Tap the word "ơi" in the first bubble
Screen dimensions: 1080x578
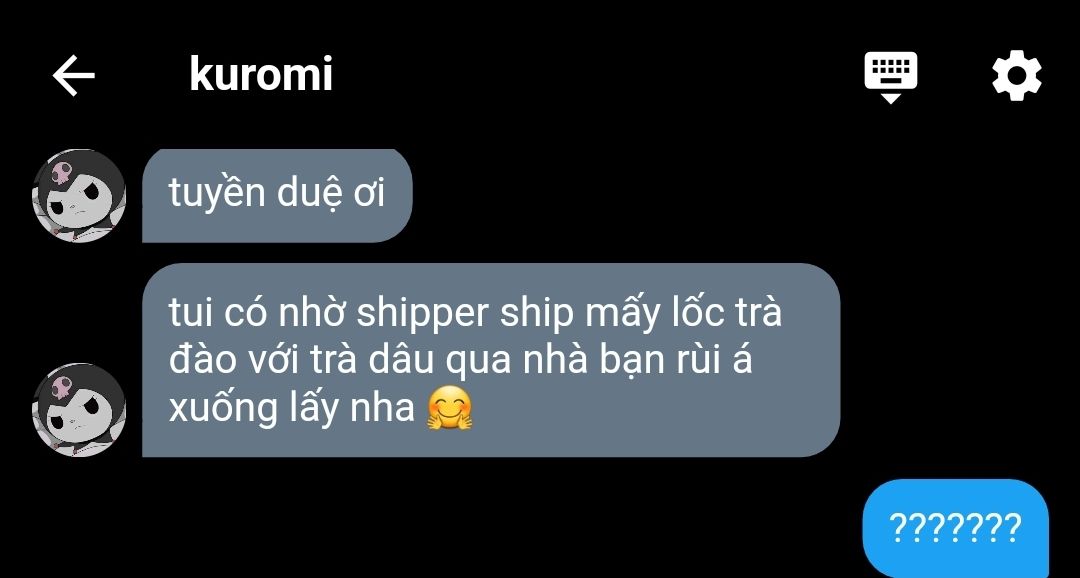pyautogui.click(x=368, y=195)
